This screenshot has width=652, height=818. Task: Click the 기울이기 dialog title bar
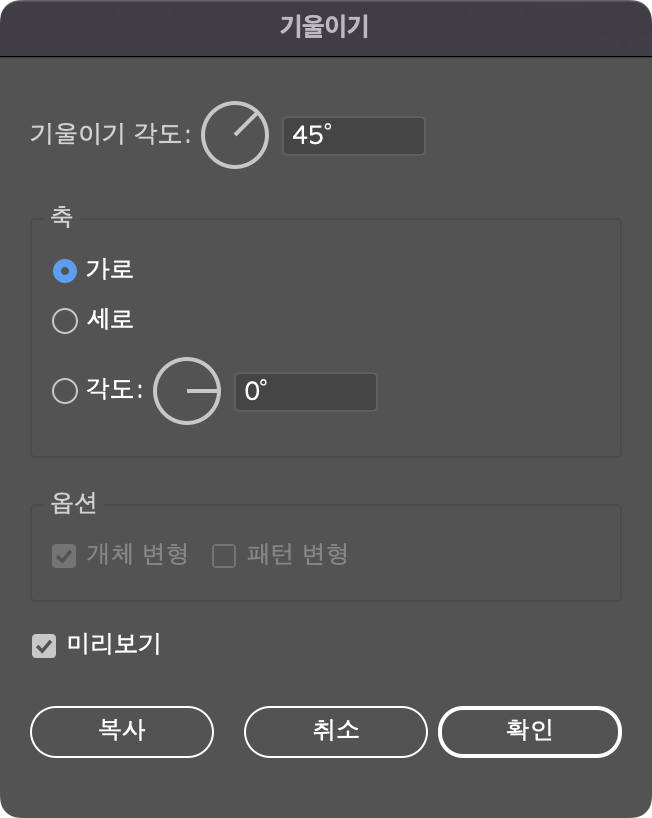tap(326, 27)
